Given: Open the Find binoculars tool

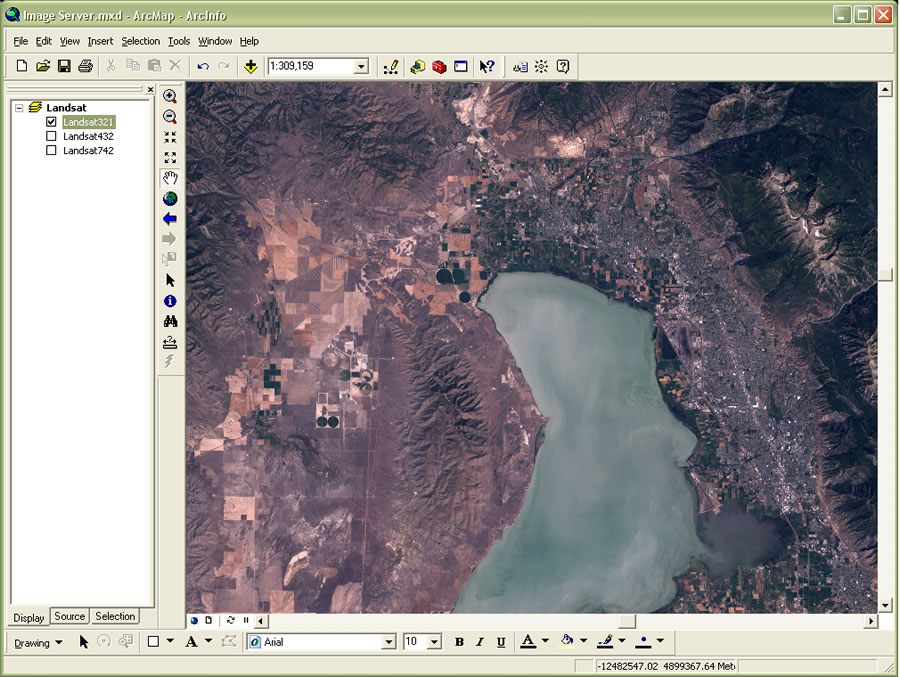Looking at the screenshot, I should click(x=170, y=322).
